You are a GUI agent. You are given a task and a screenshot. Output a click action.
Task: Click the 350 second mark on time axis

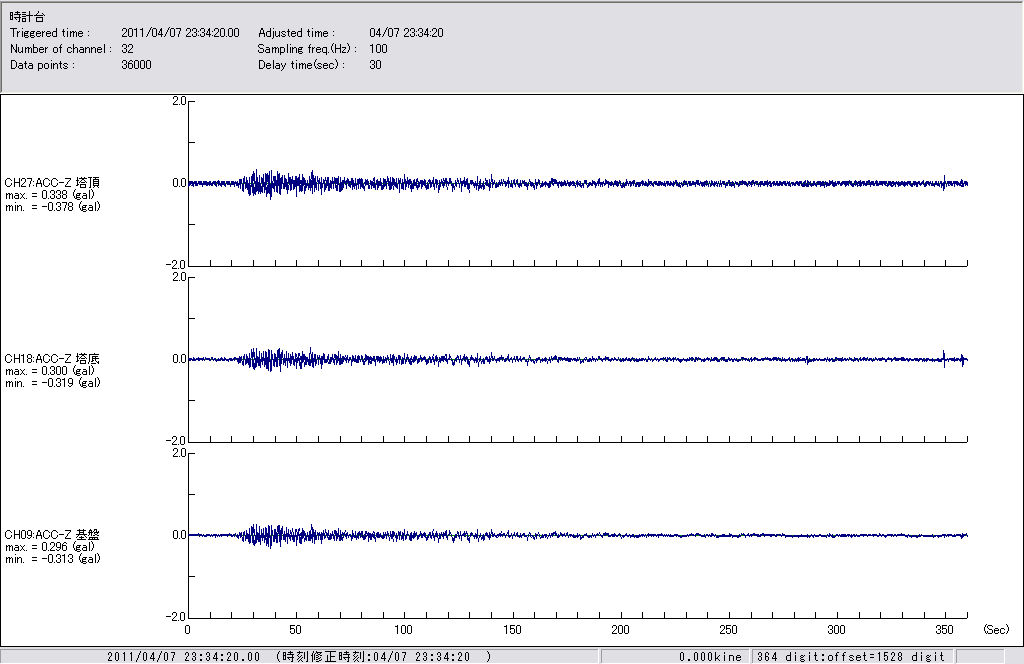point(945,630)
